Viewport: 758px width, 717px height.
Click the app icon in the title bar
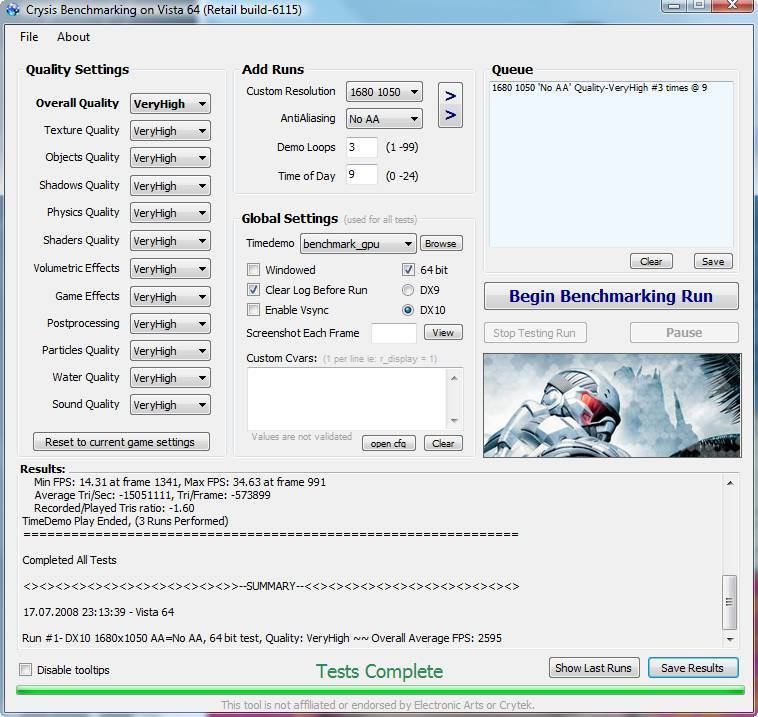(x=12, y=9)
